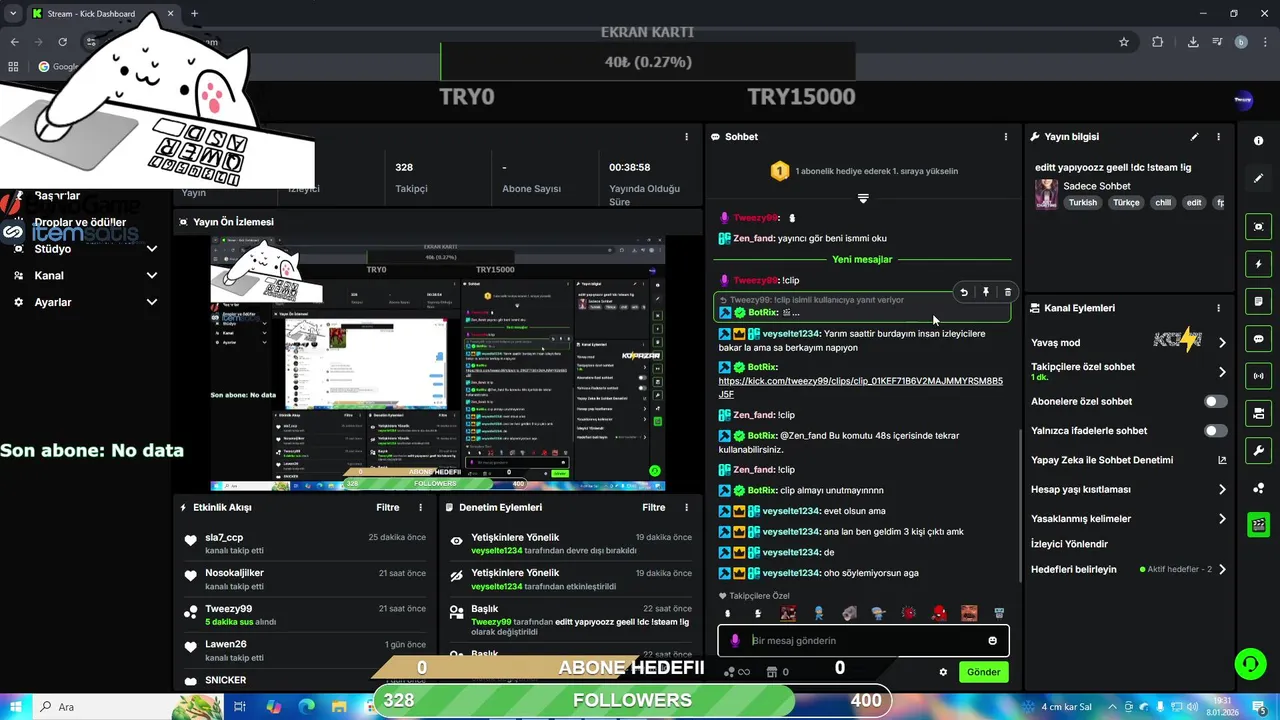Viewport: 1280px width, 720px height.
Task: Open the Etkinlik Akışı three-dot menu
Action: 421,508
